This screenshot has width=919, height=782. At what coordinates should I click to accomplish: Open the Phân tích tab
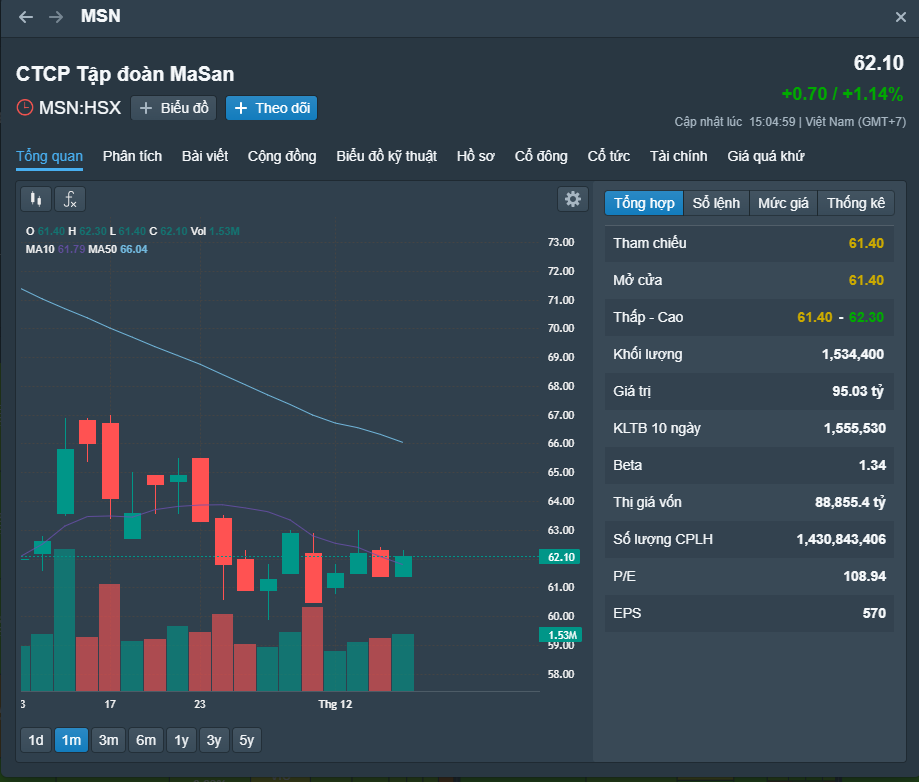tap(132, 157)
